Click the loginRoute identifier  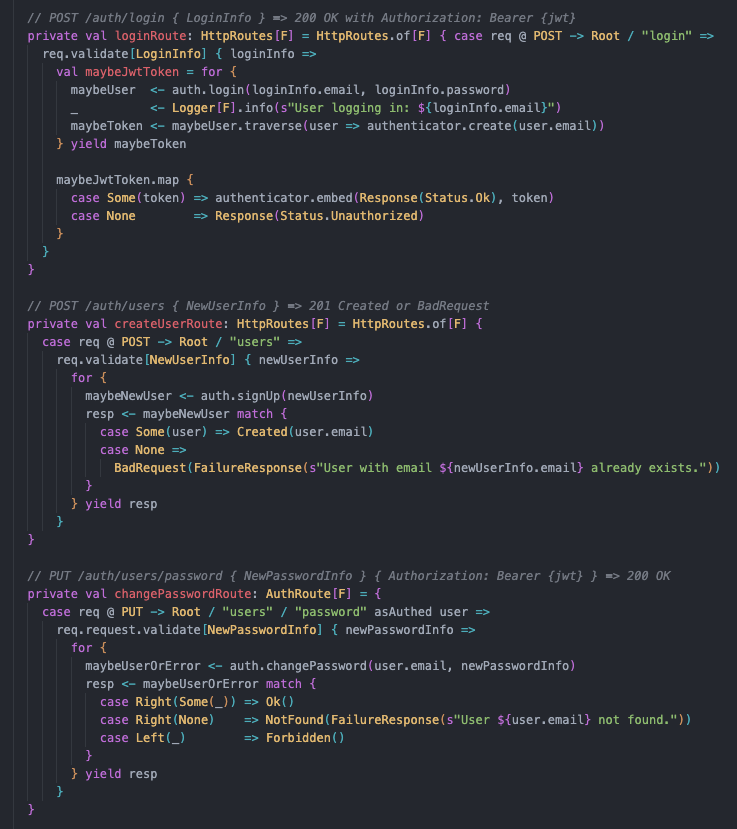[151, 36]
